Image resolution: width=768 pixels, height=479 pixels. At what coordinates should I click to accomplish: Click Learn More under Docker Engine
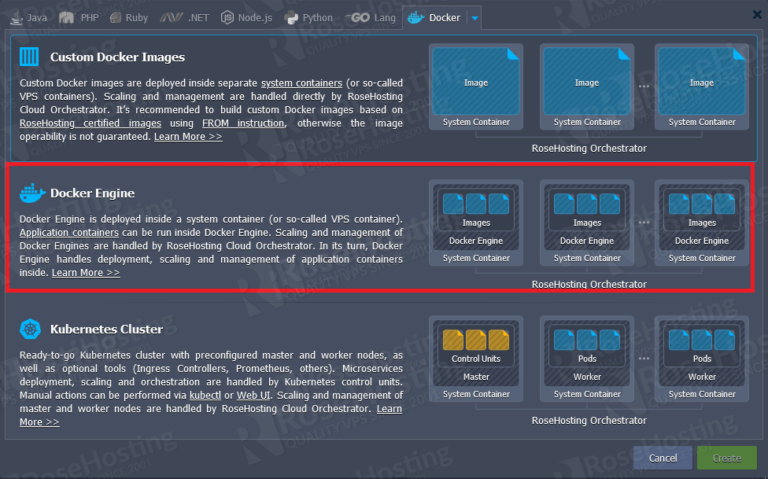click(86, 272)
